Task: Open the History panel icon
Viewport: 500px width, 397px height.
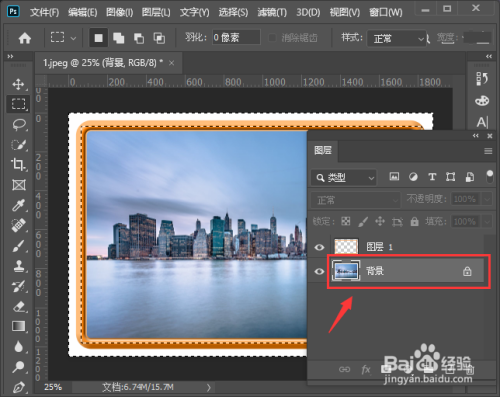Action: pyautogui.click(x=482, y=79)
